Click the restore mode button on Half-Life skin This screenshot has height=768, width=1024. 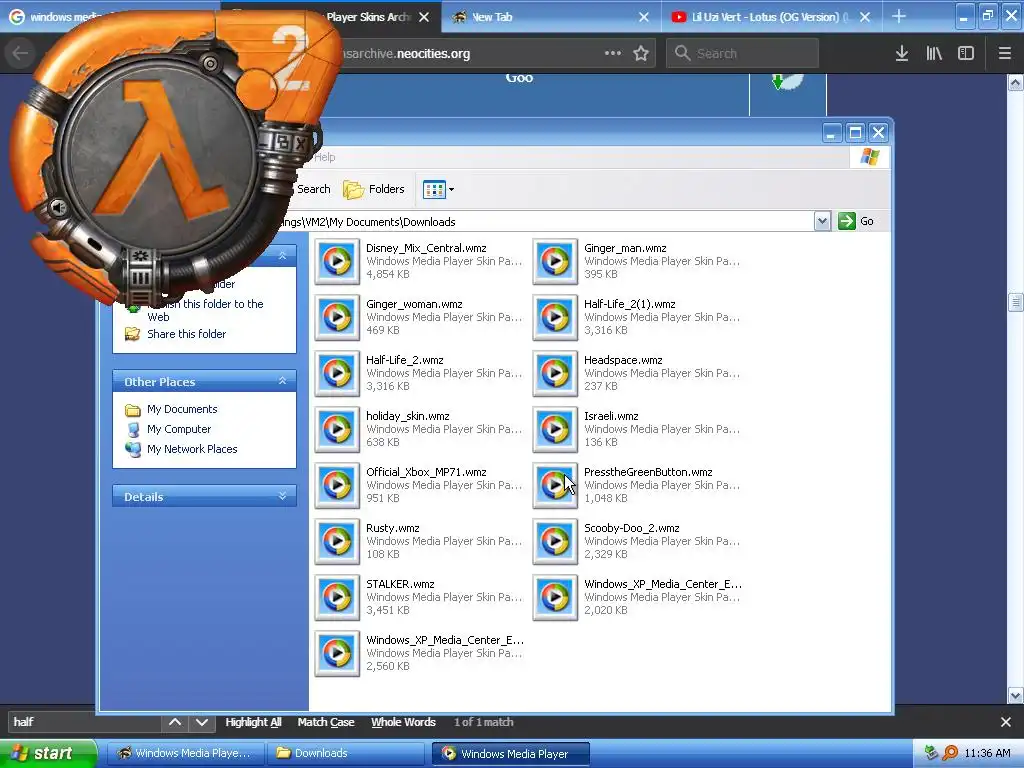(284, 140)
